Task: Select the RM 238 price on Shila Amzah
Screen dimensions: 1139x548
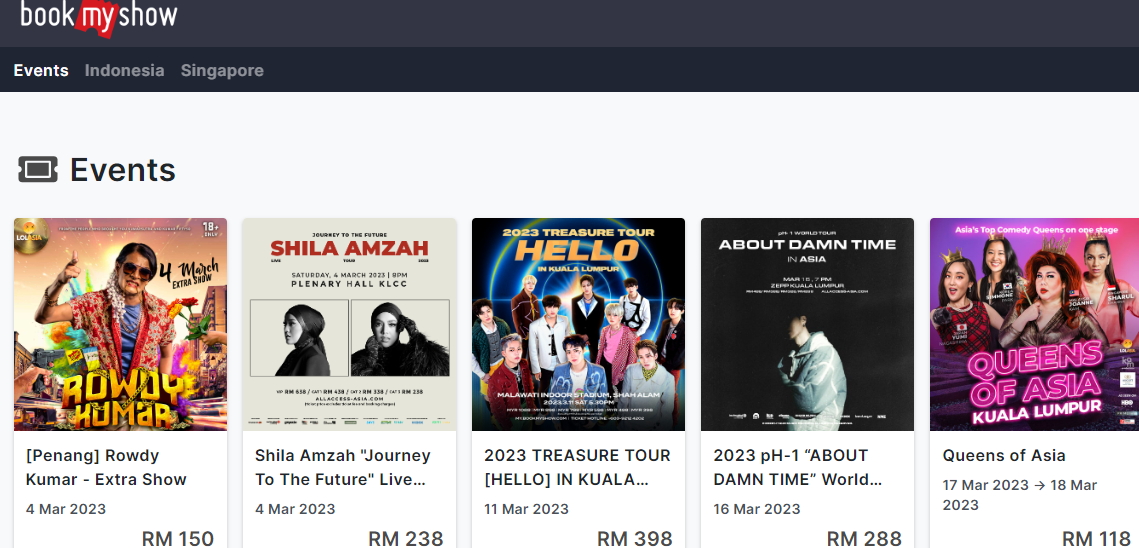Action: point(405,539)
